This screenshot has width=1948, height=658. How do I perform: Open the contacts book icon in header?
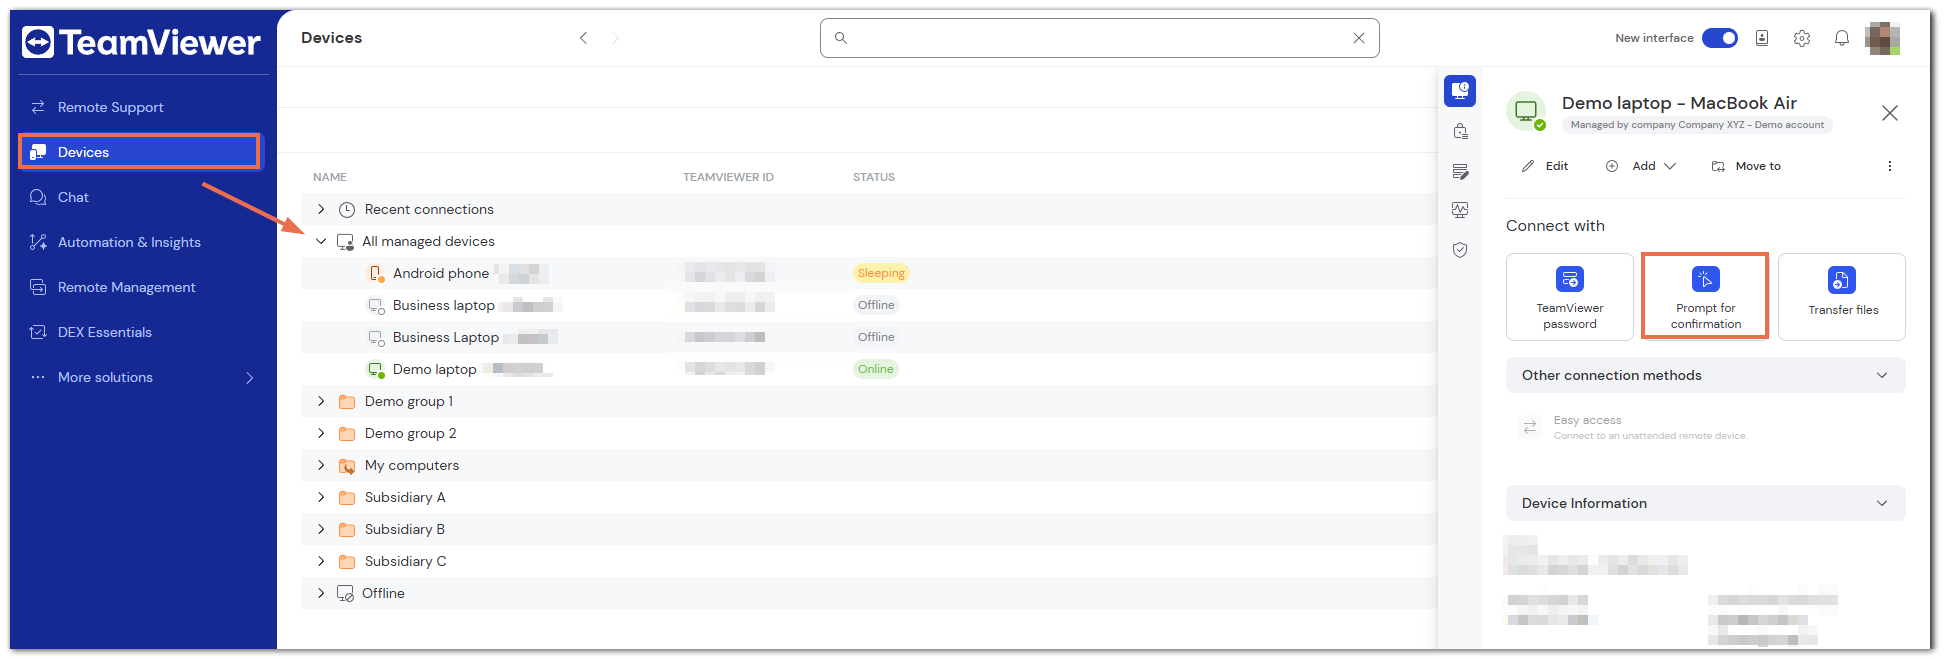1762,38
